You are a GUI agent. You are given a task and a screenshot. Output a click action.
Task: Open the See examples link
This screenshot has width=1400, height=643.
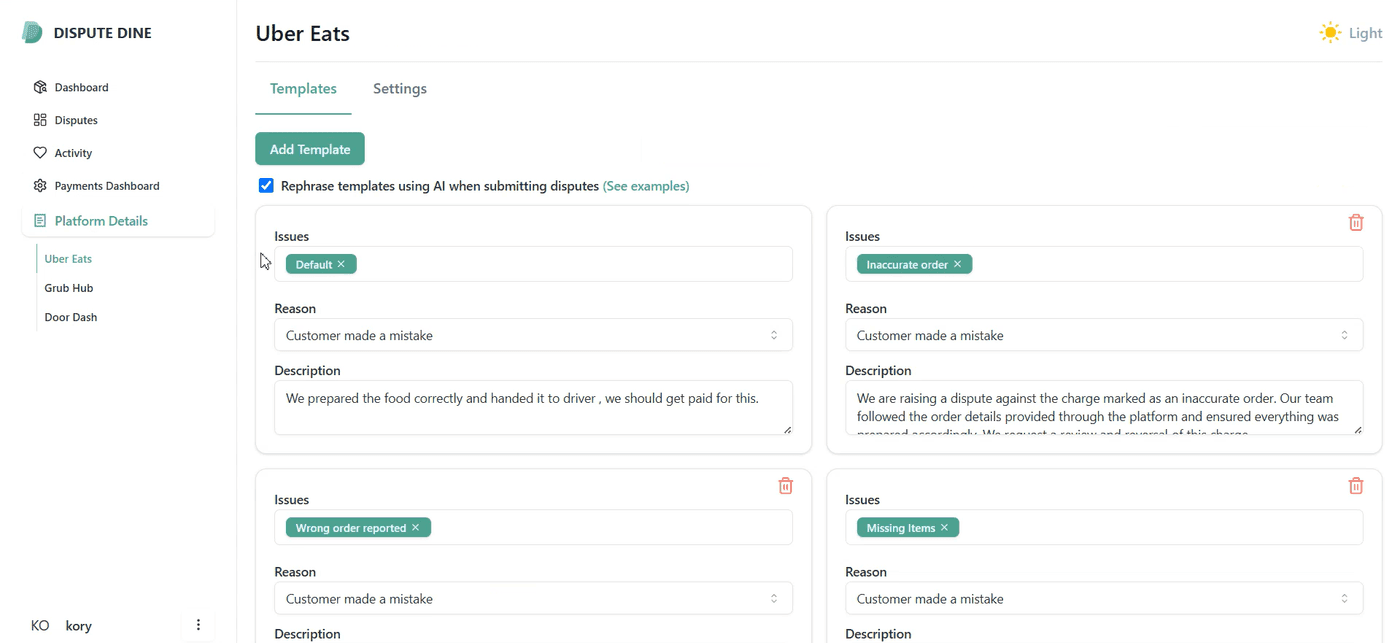click(646, 186)
